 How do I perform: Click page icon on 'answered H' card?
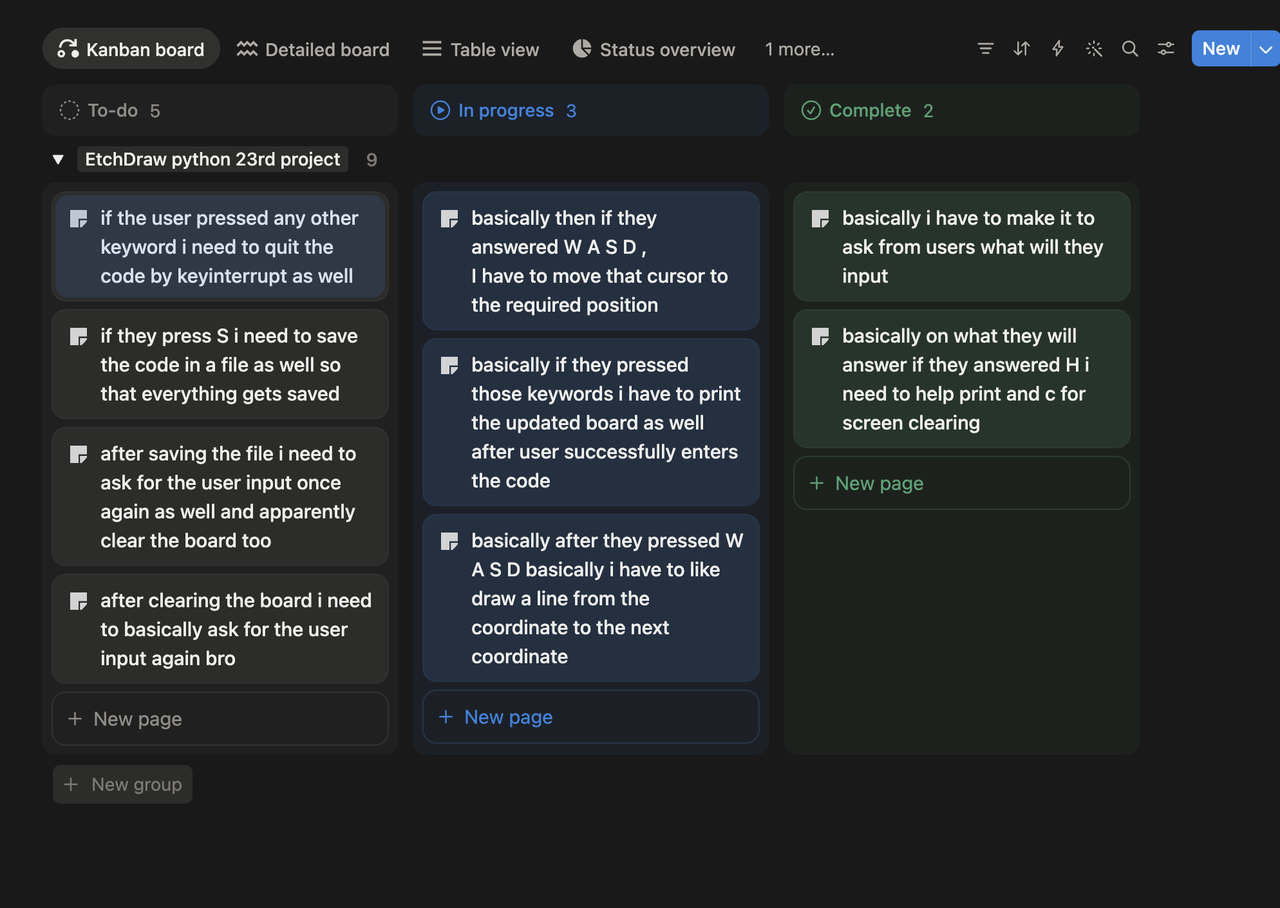click(820, 337)
